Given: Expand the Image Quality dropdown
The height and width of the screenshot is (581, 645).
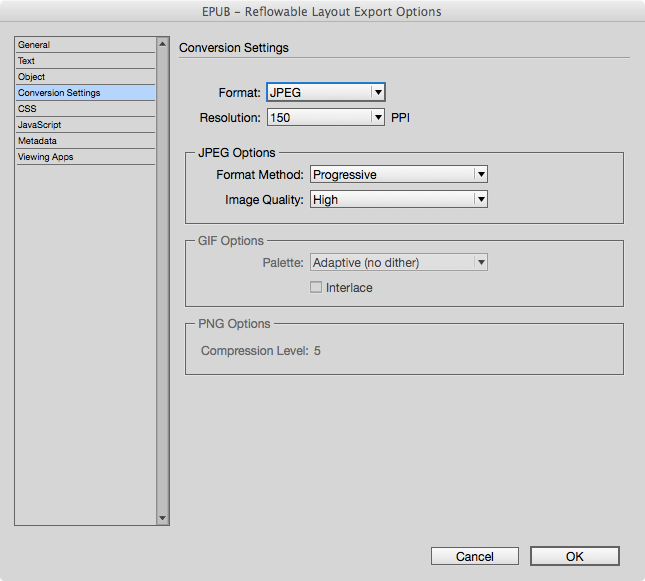Looking at the screenshot, I should [399, 200].
